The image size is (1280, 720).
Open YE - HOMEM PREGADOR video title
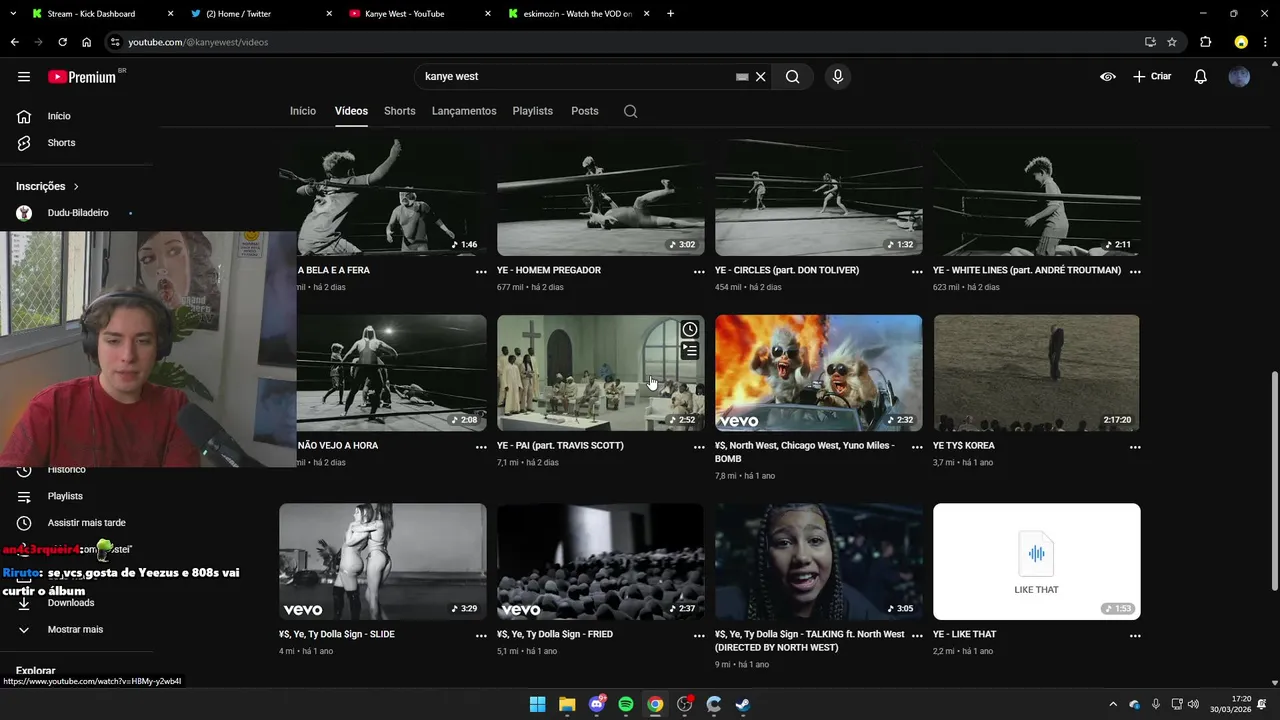[x=549, y=270]
